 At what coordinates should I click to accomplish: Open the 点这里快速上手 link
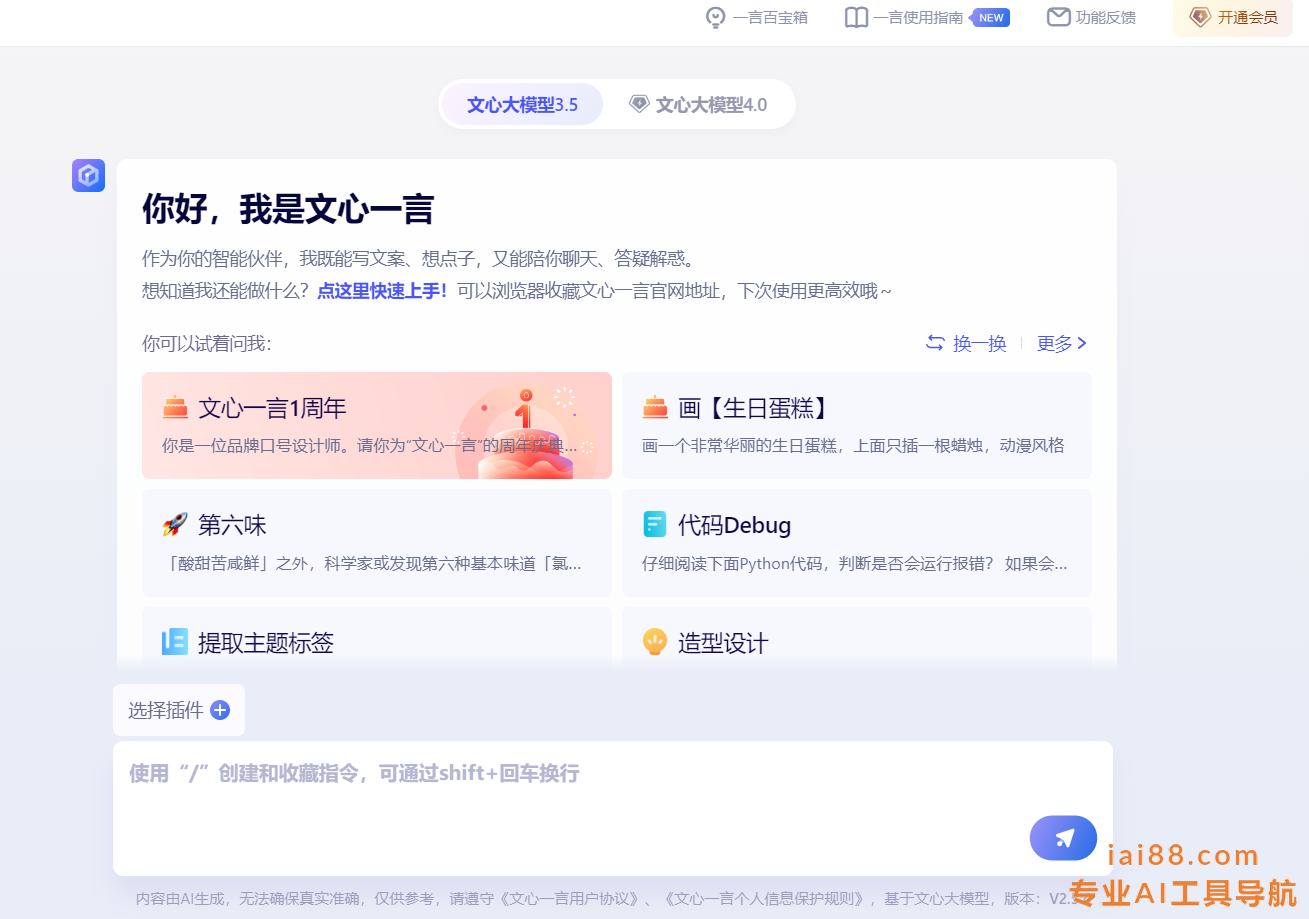click(382, 291)
